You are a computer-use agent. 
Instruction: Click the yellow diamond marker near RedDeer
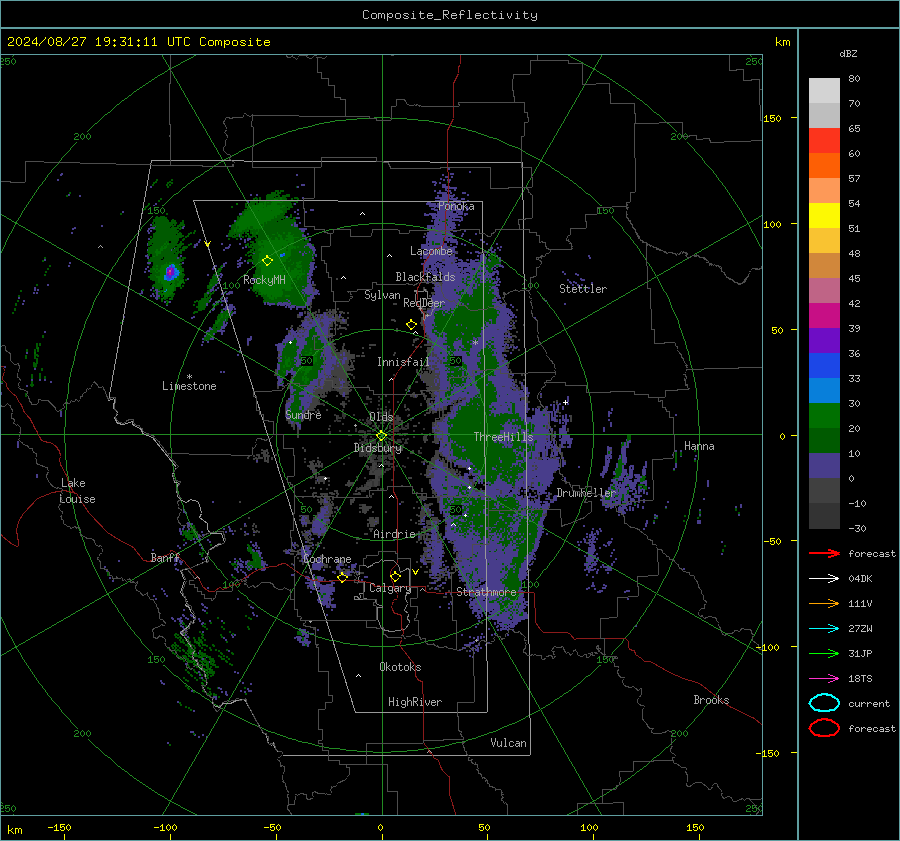click(412, 325)
